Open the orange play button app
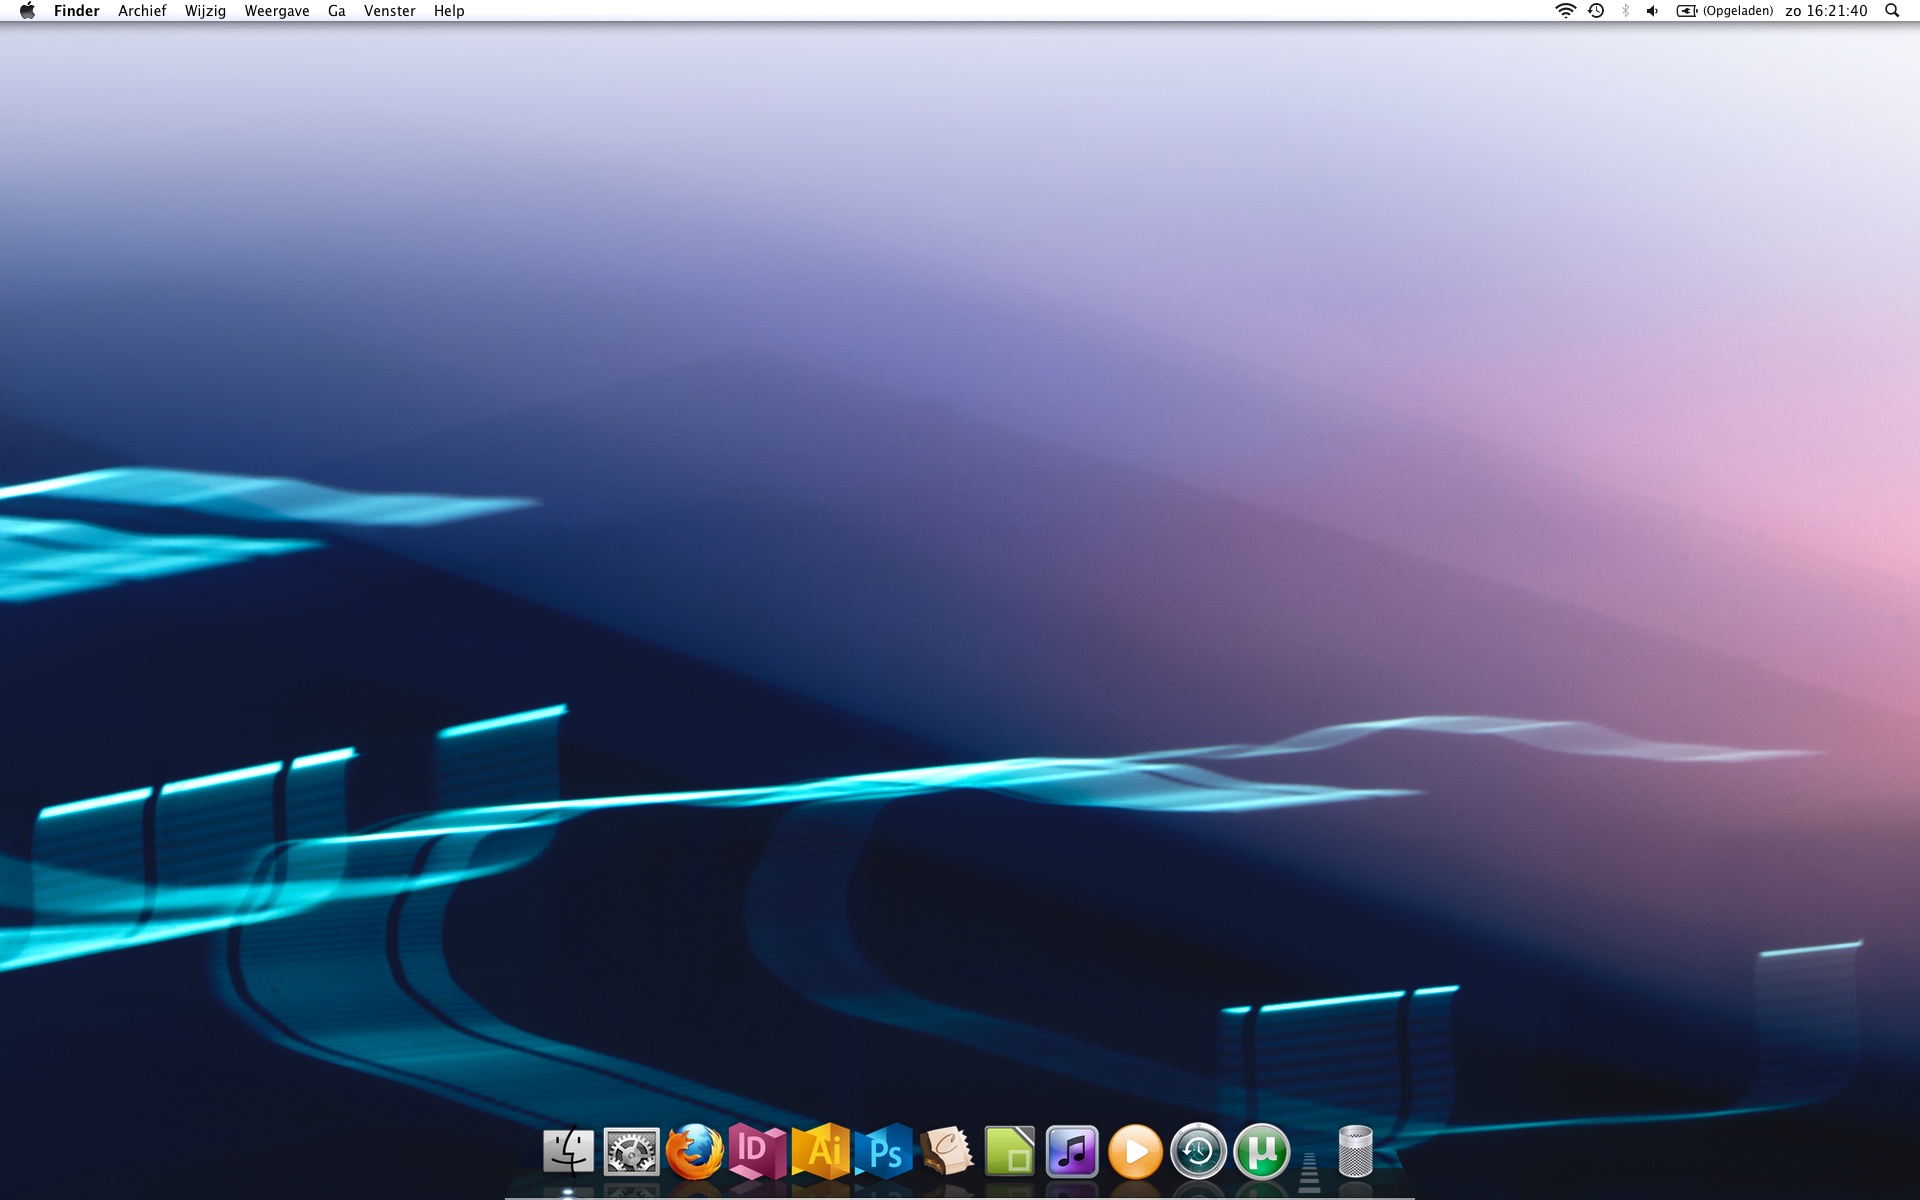 point(1135,1152)
